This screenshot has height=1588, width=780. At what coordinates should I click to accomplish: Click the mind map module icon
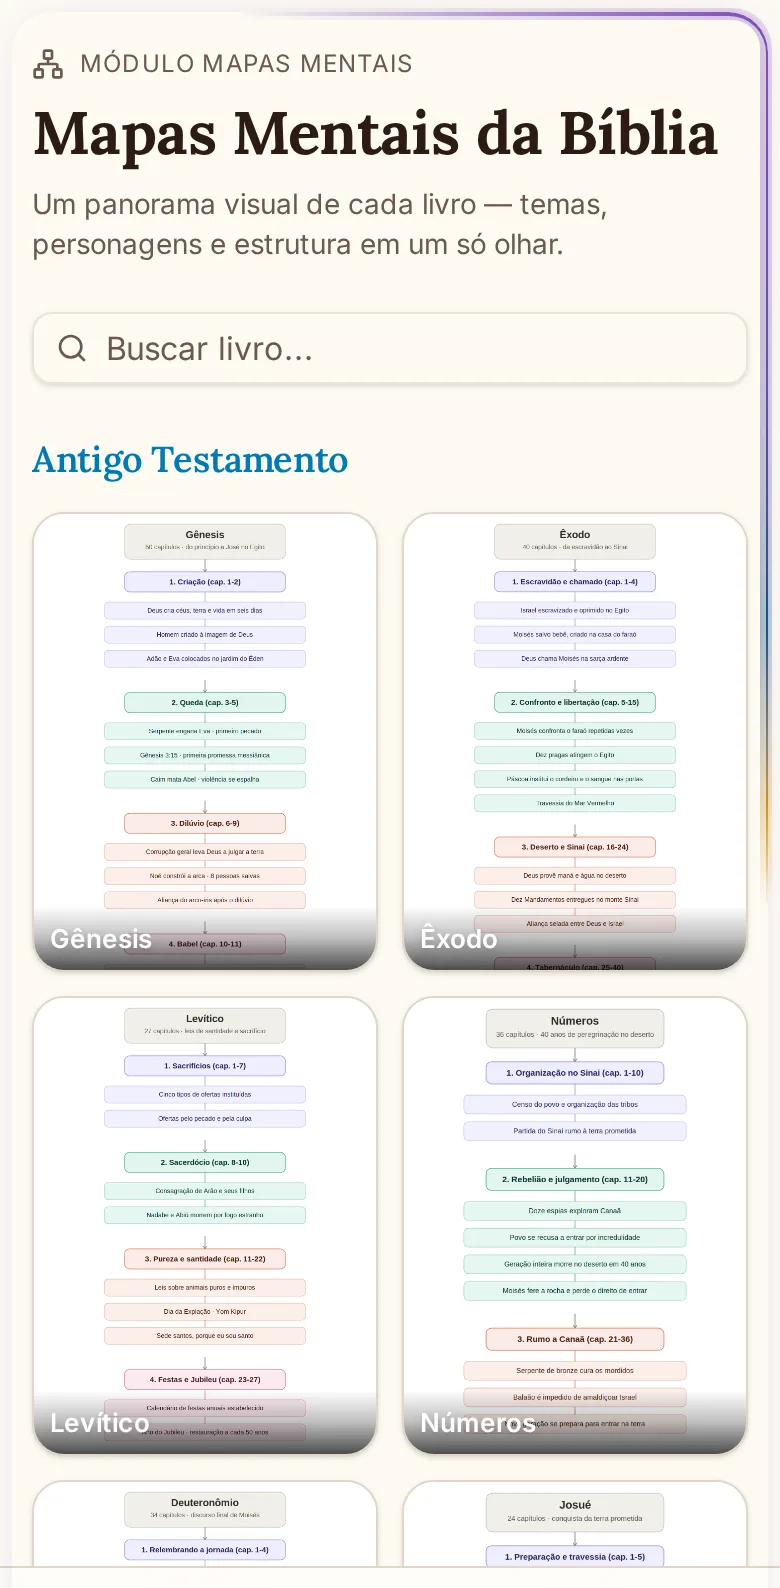[48, 64]
